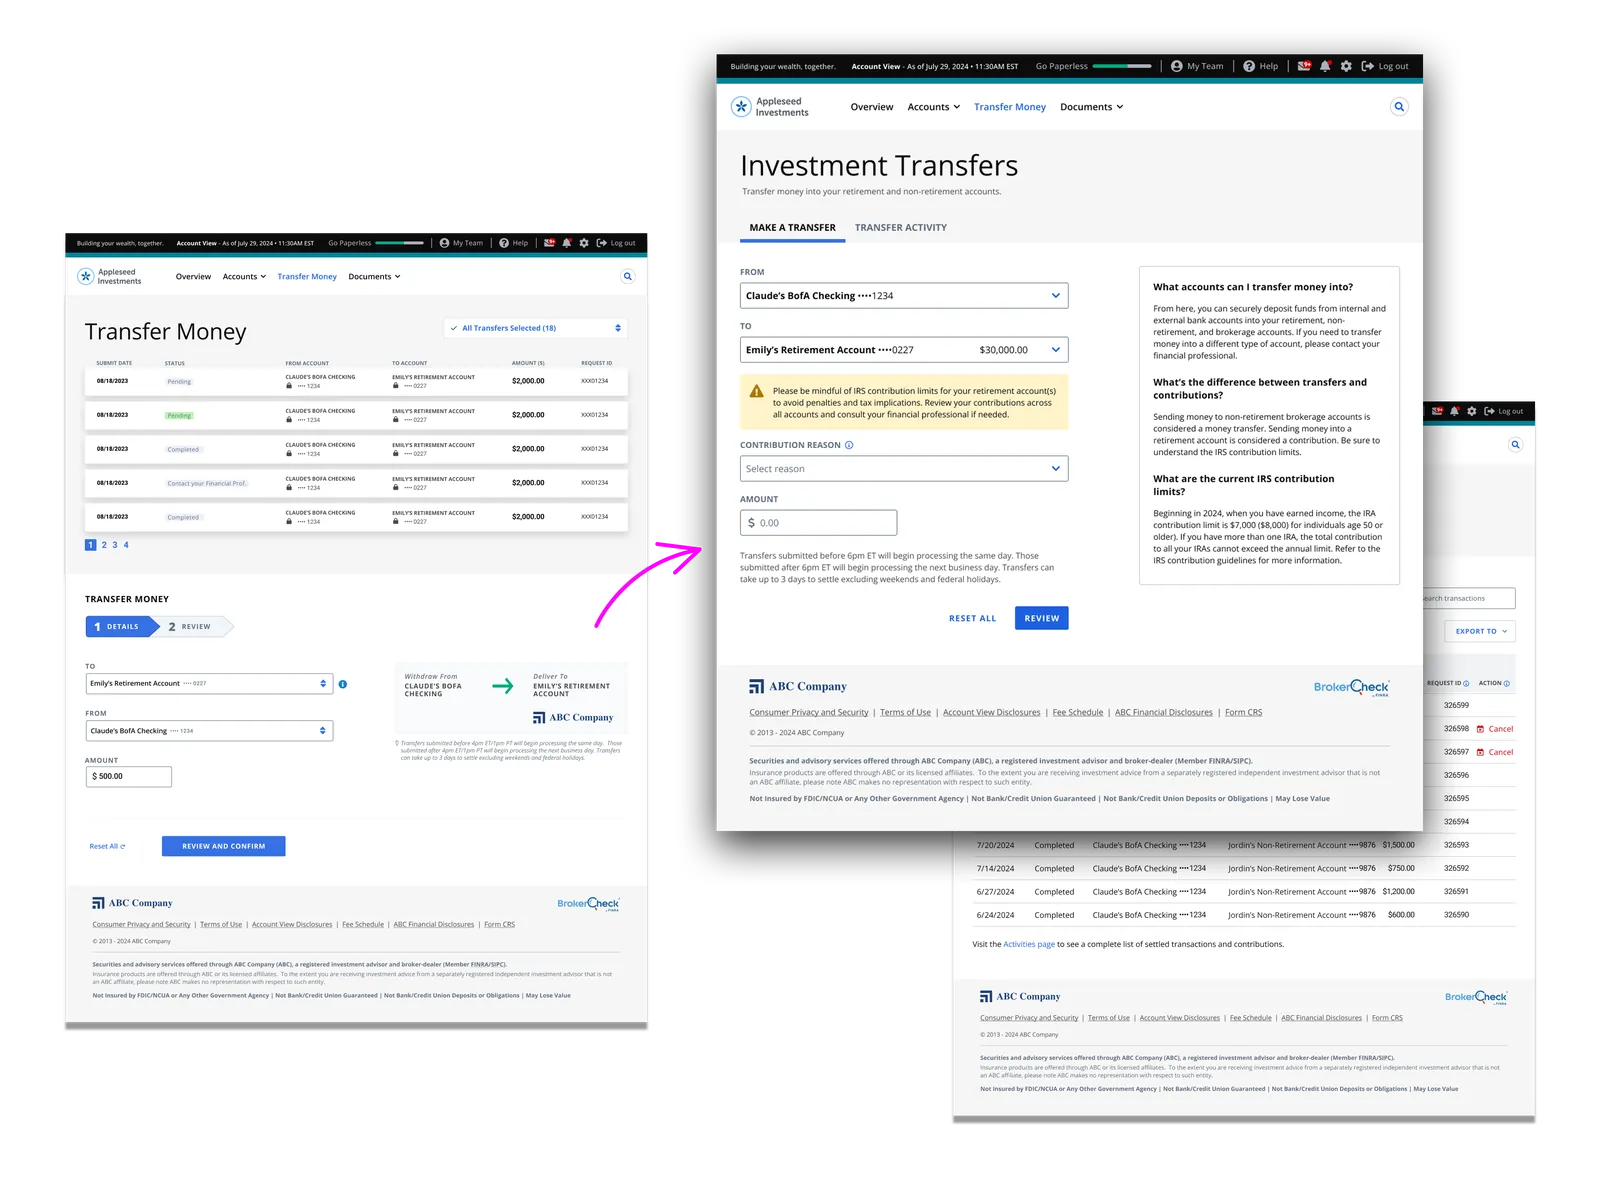Click the search icon in Investment Transfers window
Image resolution: width=1600 pixels, height=1200 pixels.
tap(1399, 107)
